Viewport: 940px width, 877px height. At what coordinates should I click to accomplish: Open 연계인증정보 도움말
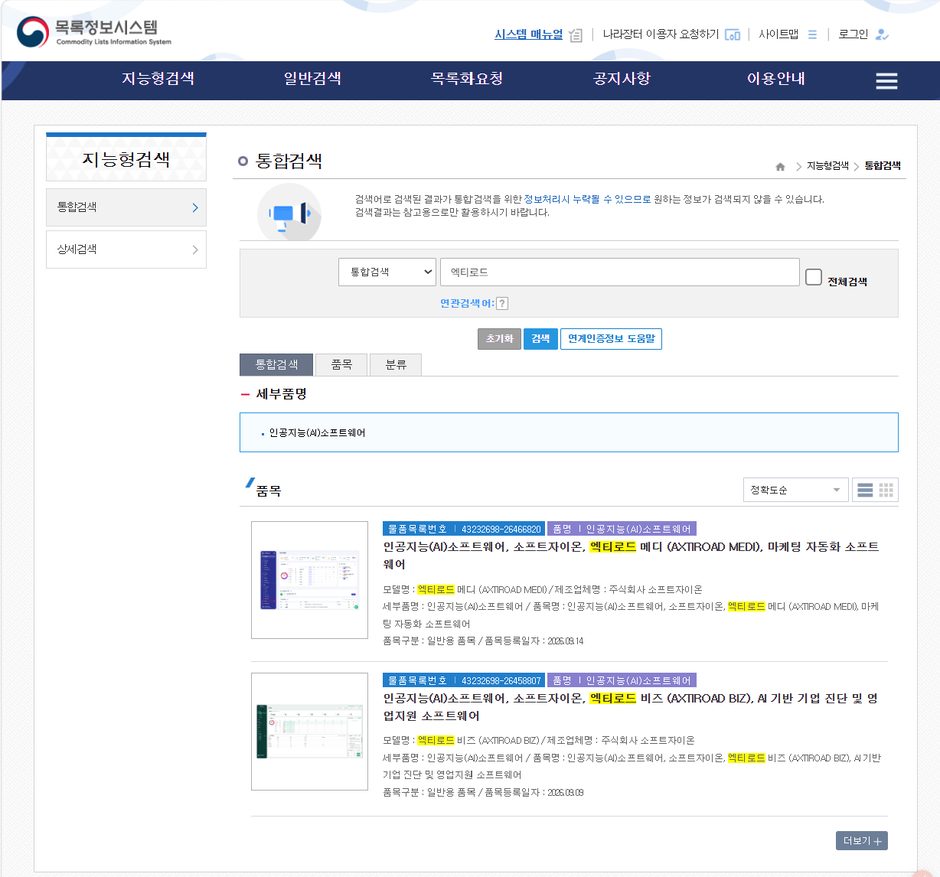(x=610, y=339)
